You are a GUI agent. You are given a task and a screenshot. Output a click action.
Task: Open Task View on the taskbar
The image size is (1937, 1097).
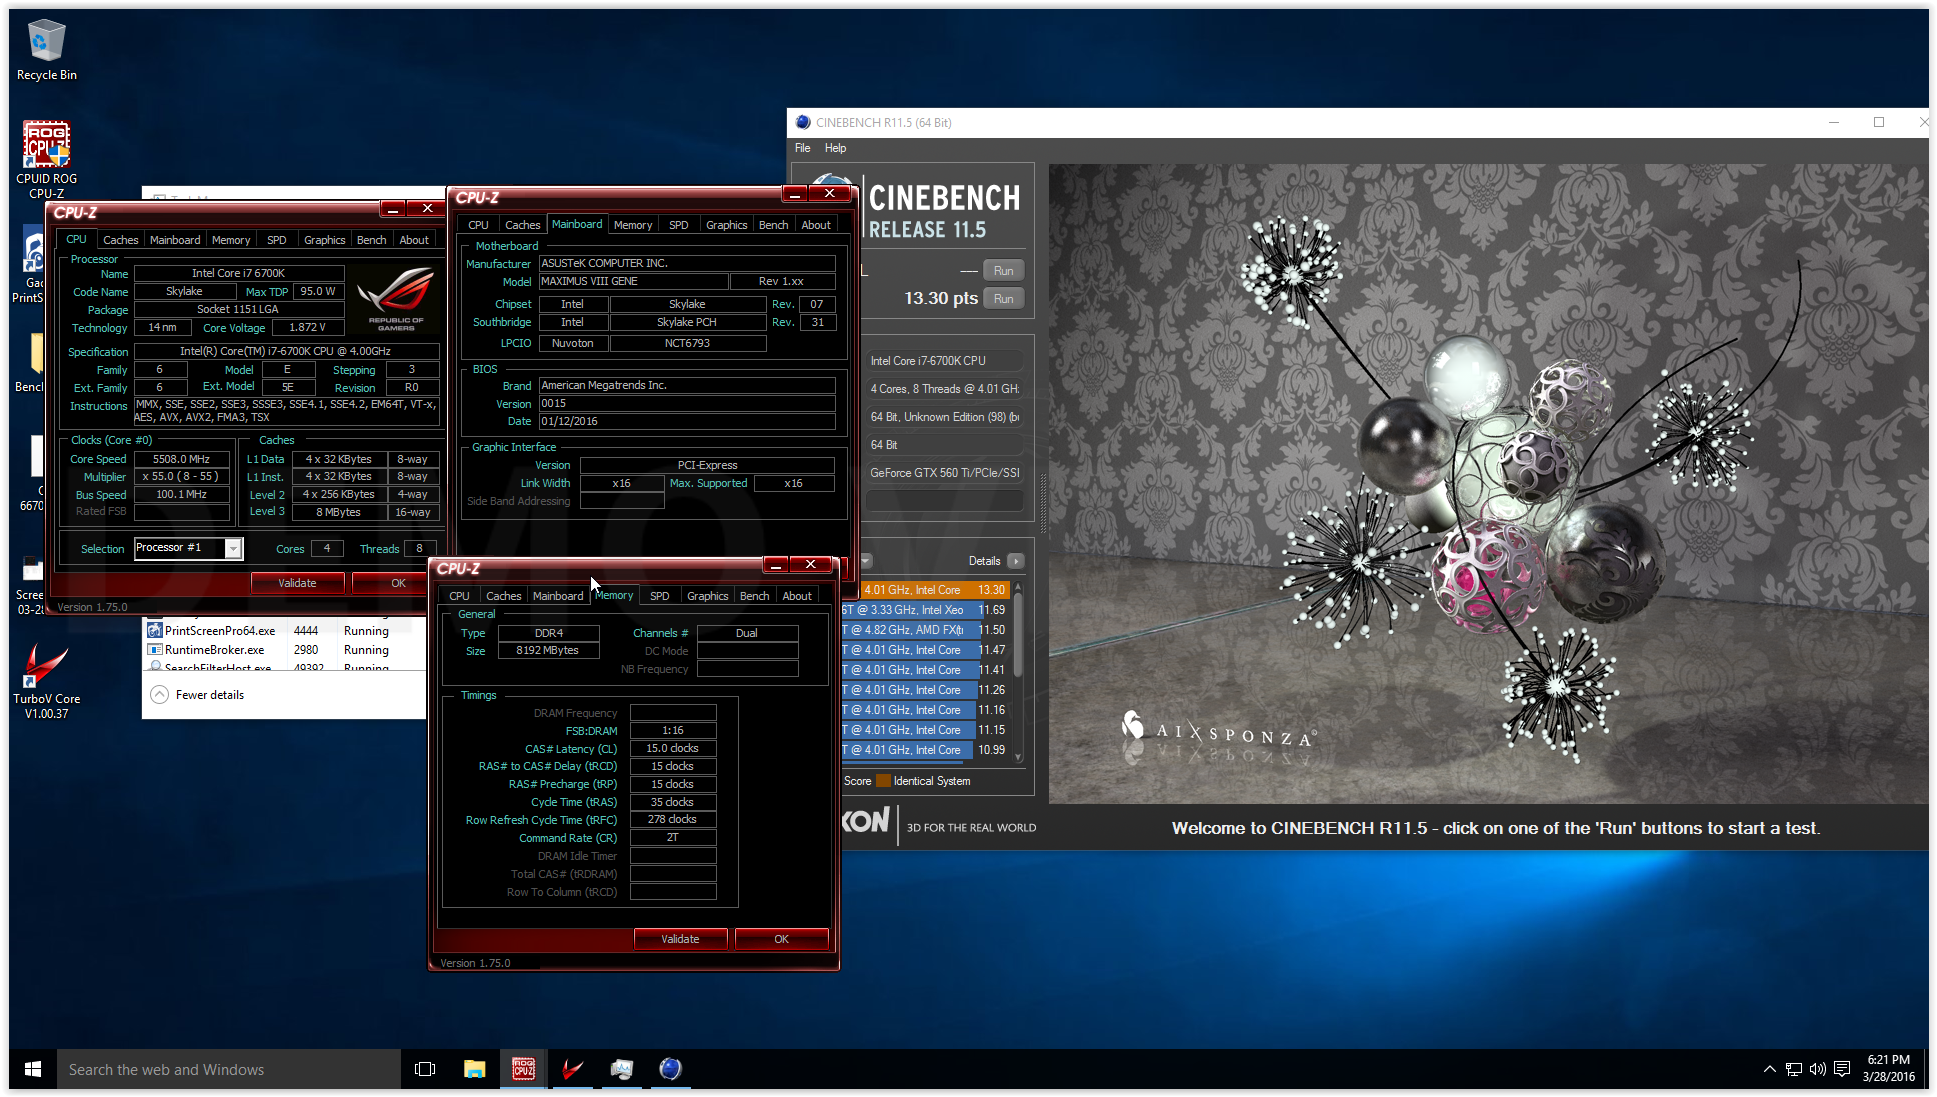coord(425,1069)
